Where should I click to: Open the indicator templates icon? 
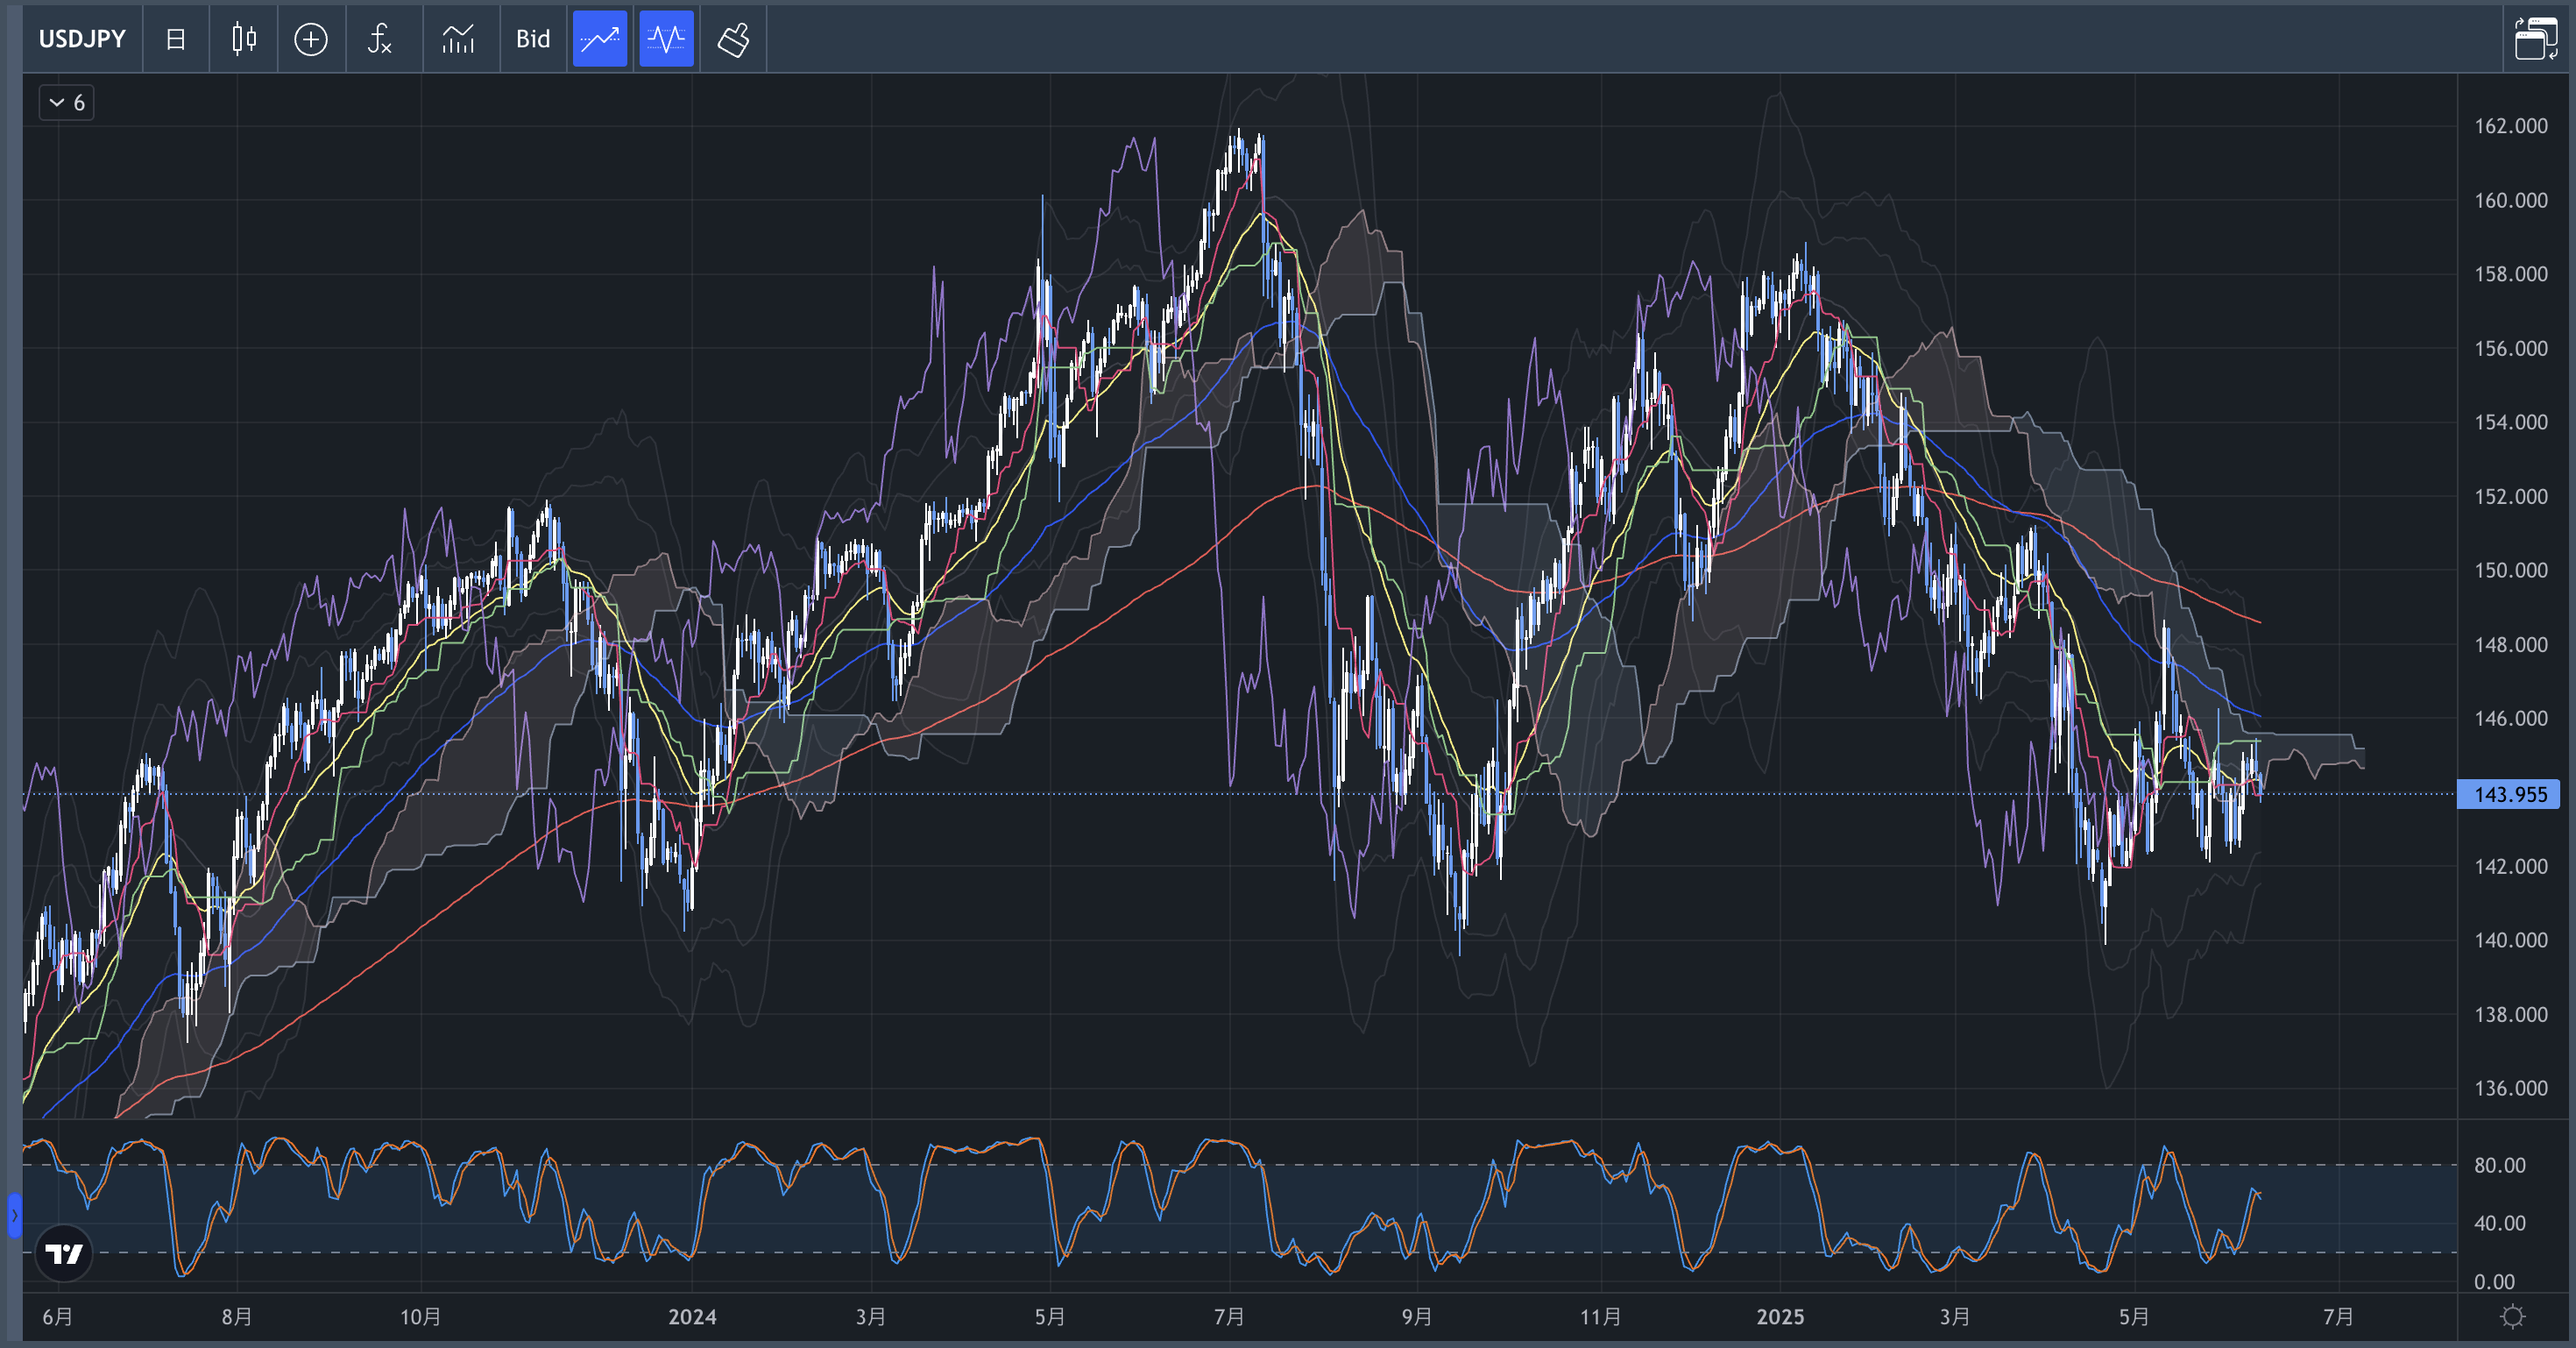pos(459,39)
